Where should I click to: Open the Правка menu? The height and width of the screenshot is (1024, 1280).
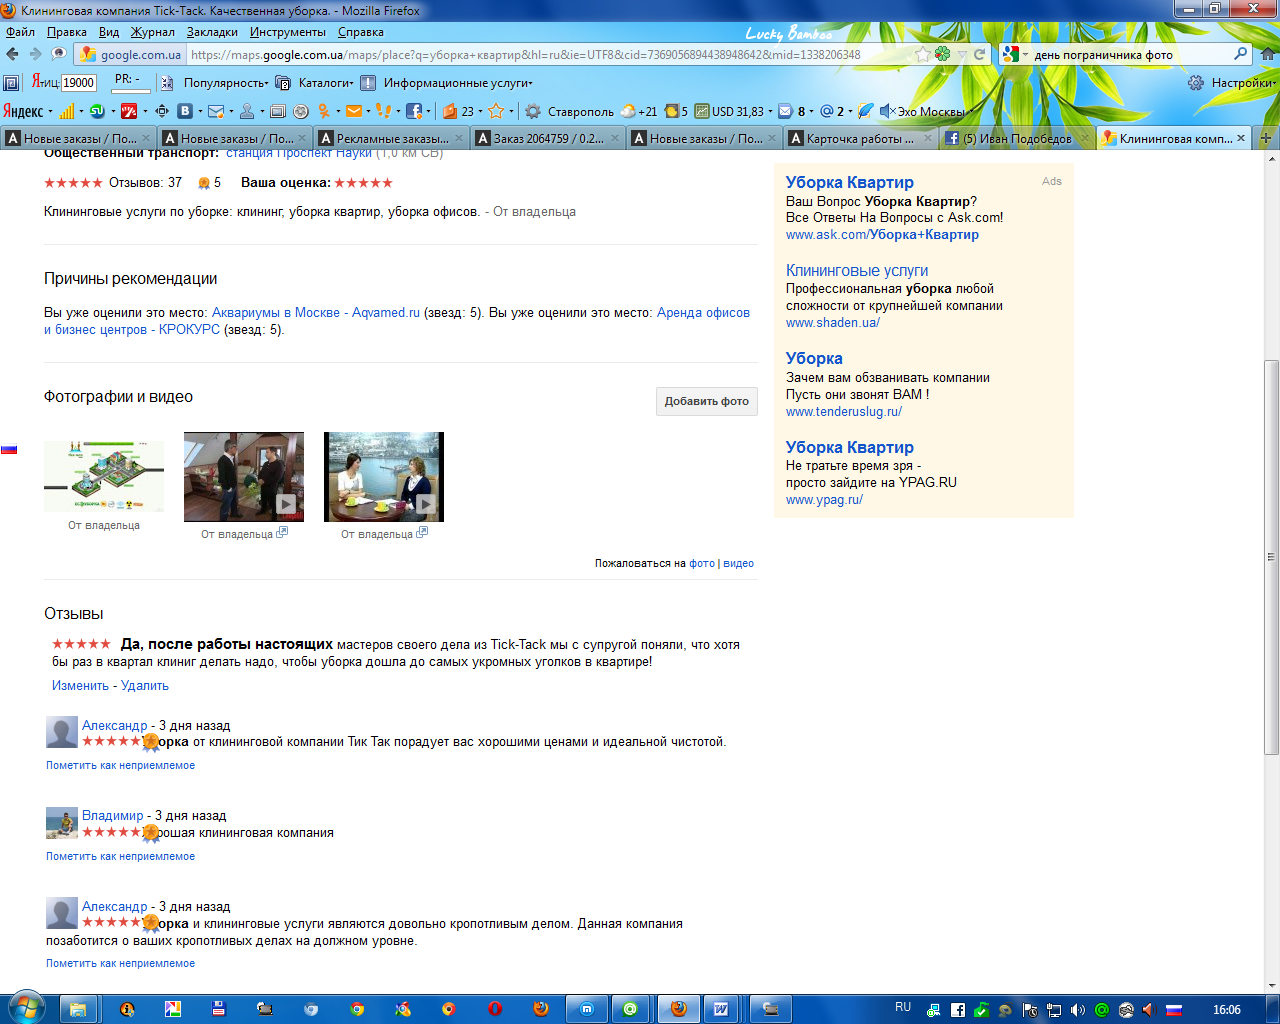point(67,32)
